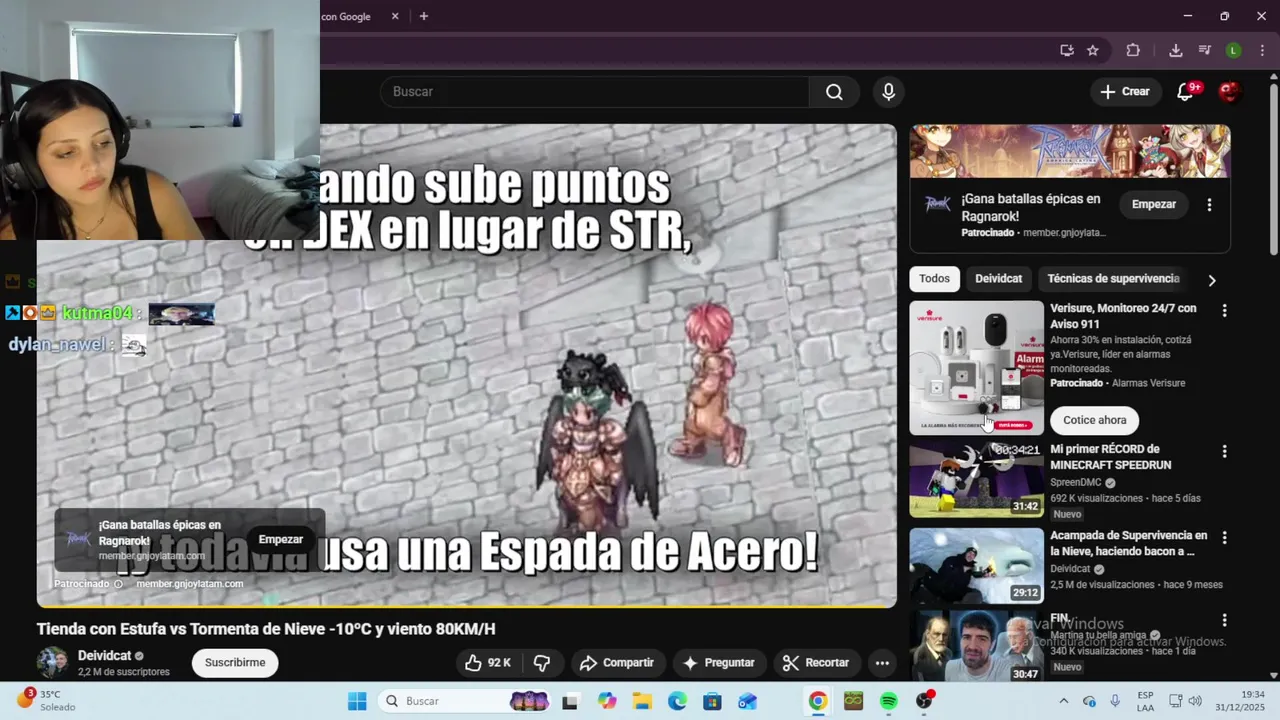Open Chrome profile L avatar
Image resolution: width=1280 pixels, height=720 pixels.
pyautogui.click(x=1234, y=50)
